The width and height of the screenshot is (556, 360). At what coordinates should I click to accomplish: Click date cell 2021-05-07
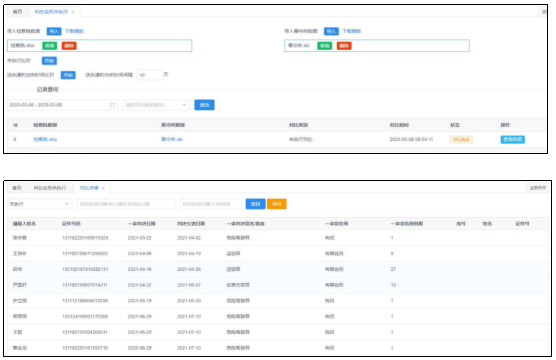(x=189, y=285)
